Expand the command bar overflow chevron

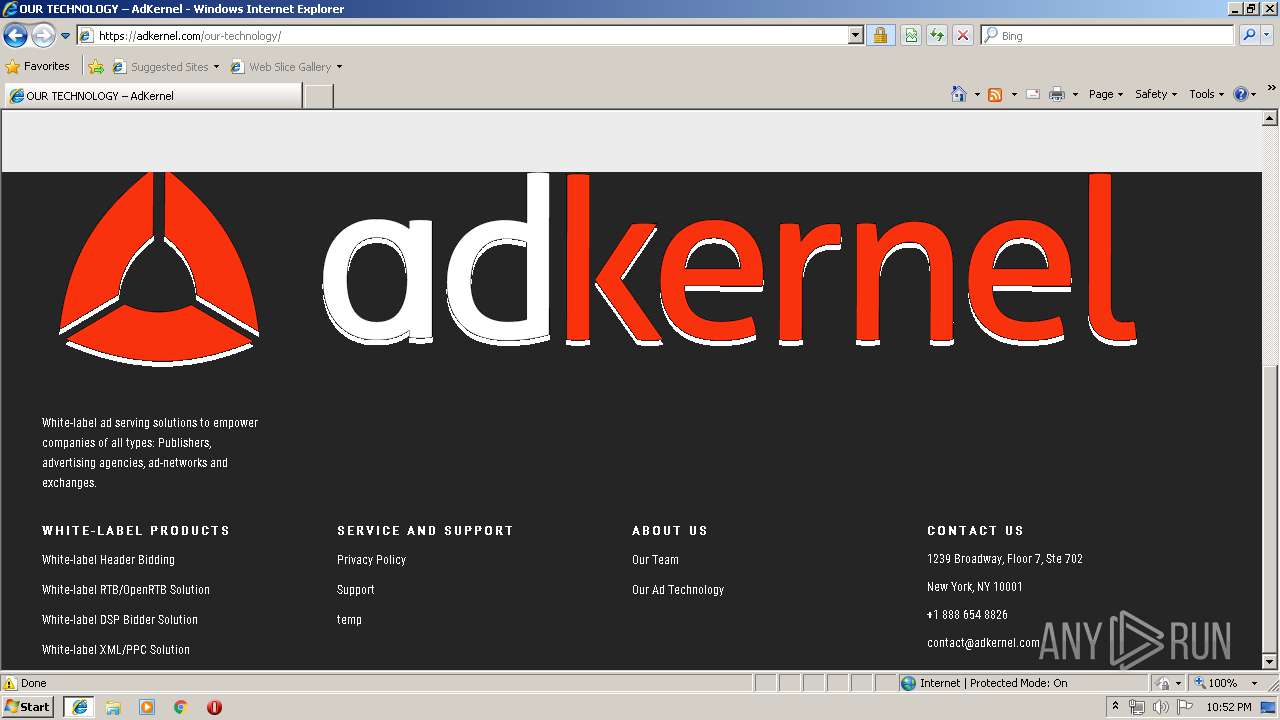pyautogui.click(x=1271, y=88)
